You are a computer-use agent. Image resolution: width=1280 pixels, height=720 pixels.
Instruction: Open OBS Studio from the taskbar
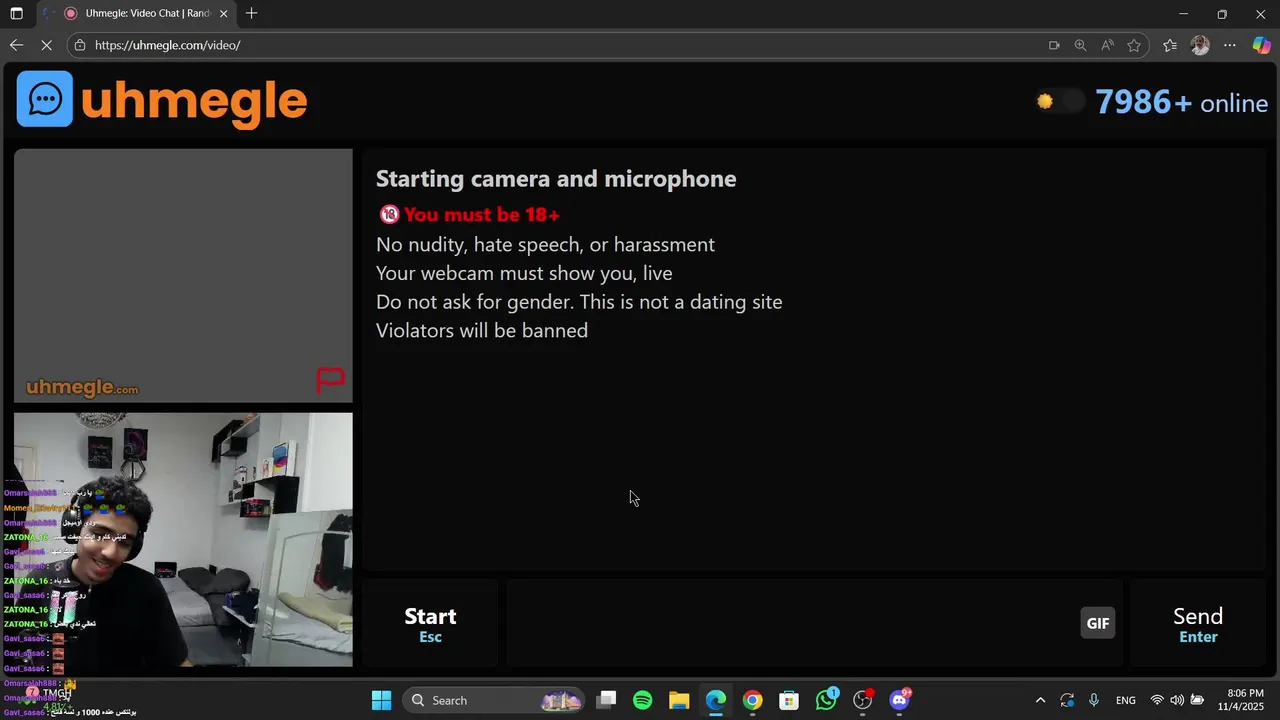[x=863, y=700]
